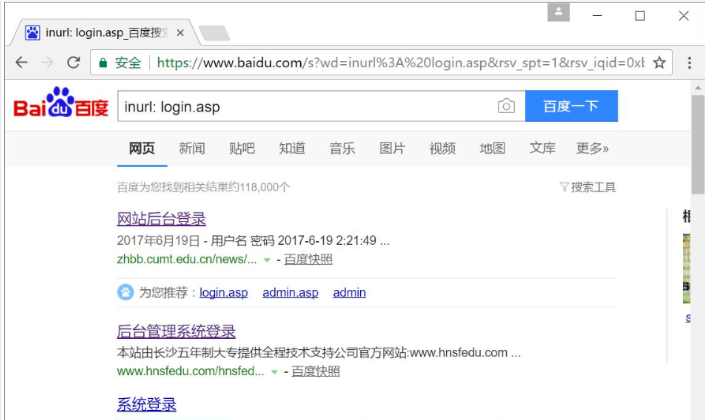Reload the page with the refresh icon
This screenshot has width=705, height=420.
point(73,62)
